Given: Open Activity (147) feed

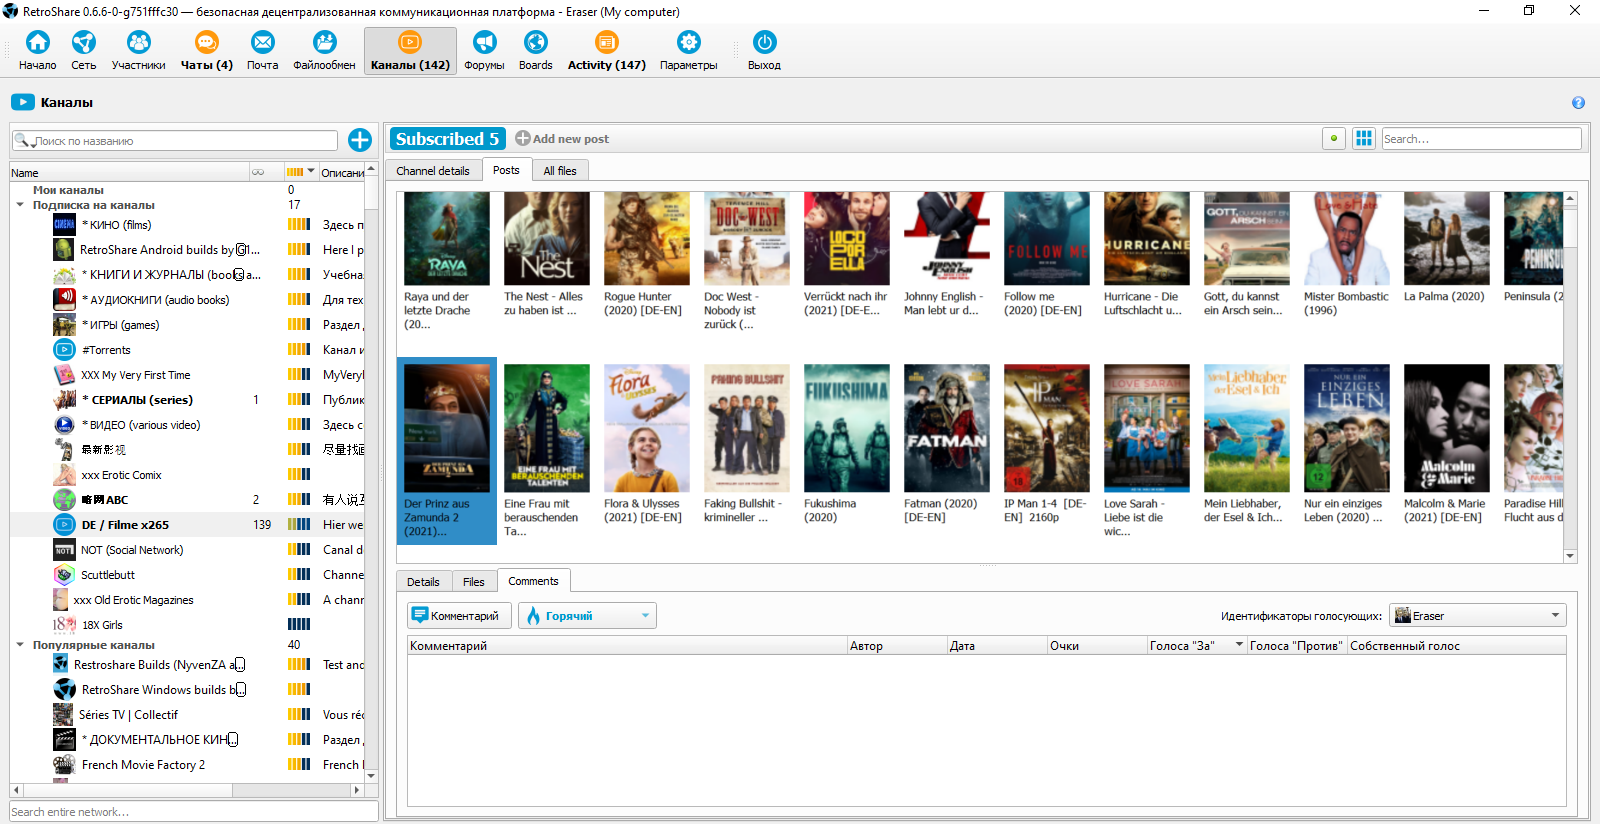Looking at the screenshot, I should (x=607, y=50).
